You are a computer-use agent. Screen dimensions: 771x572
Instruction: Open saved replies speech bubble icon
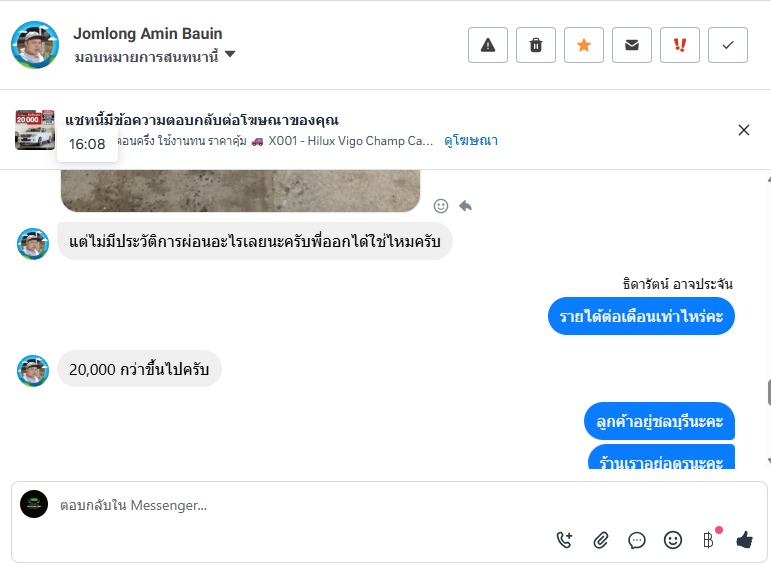pyautogui.click(x=637, y=540)
